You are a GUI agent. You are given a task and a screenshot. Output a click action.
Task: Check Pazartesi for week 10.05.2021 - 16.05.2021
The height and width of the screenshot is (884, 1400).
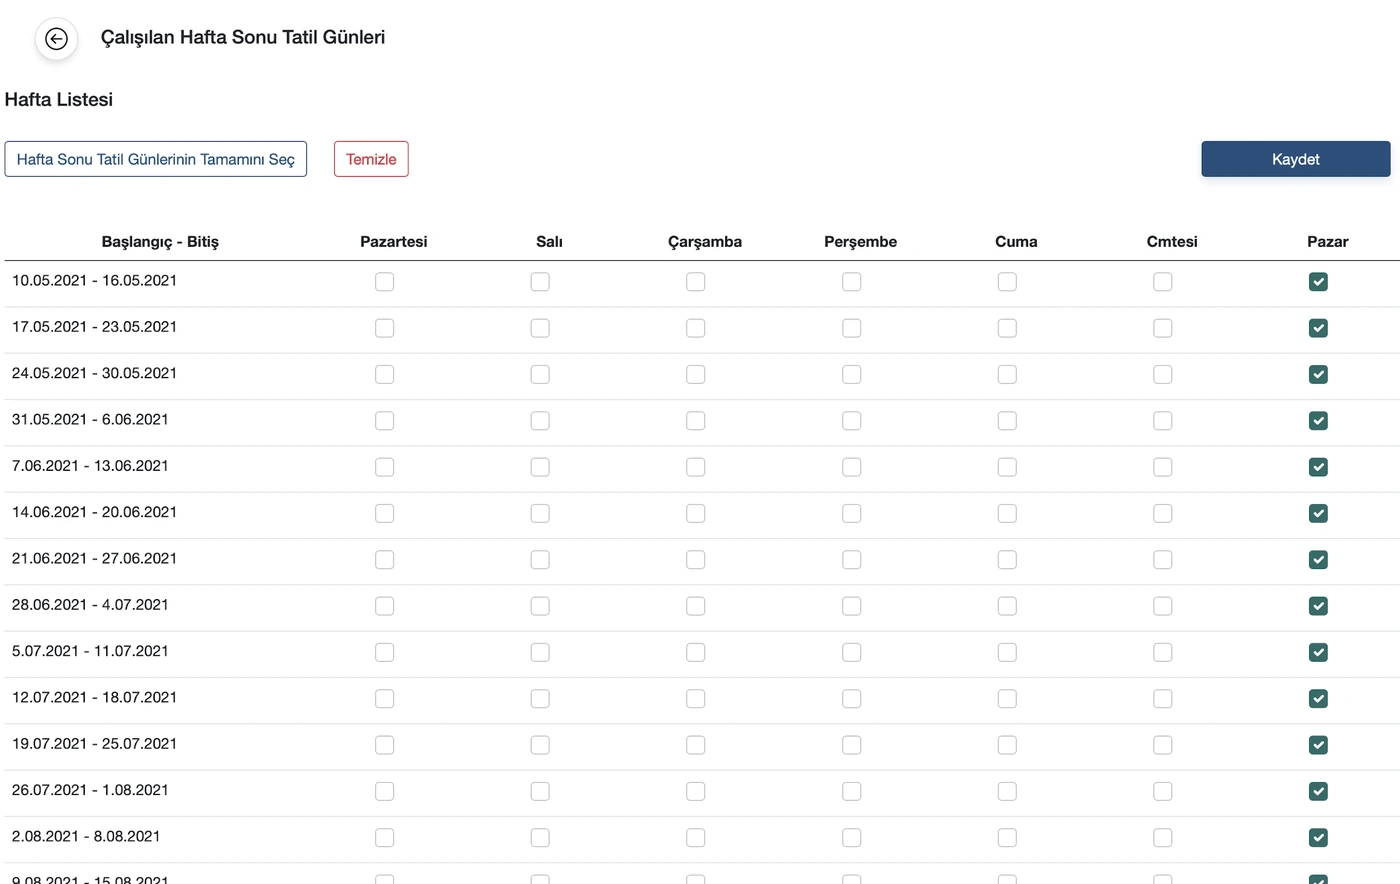coord(384,282)
